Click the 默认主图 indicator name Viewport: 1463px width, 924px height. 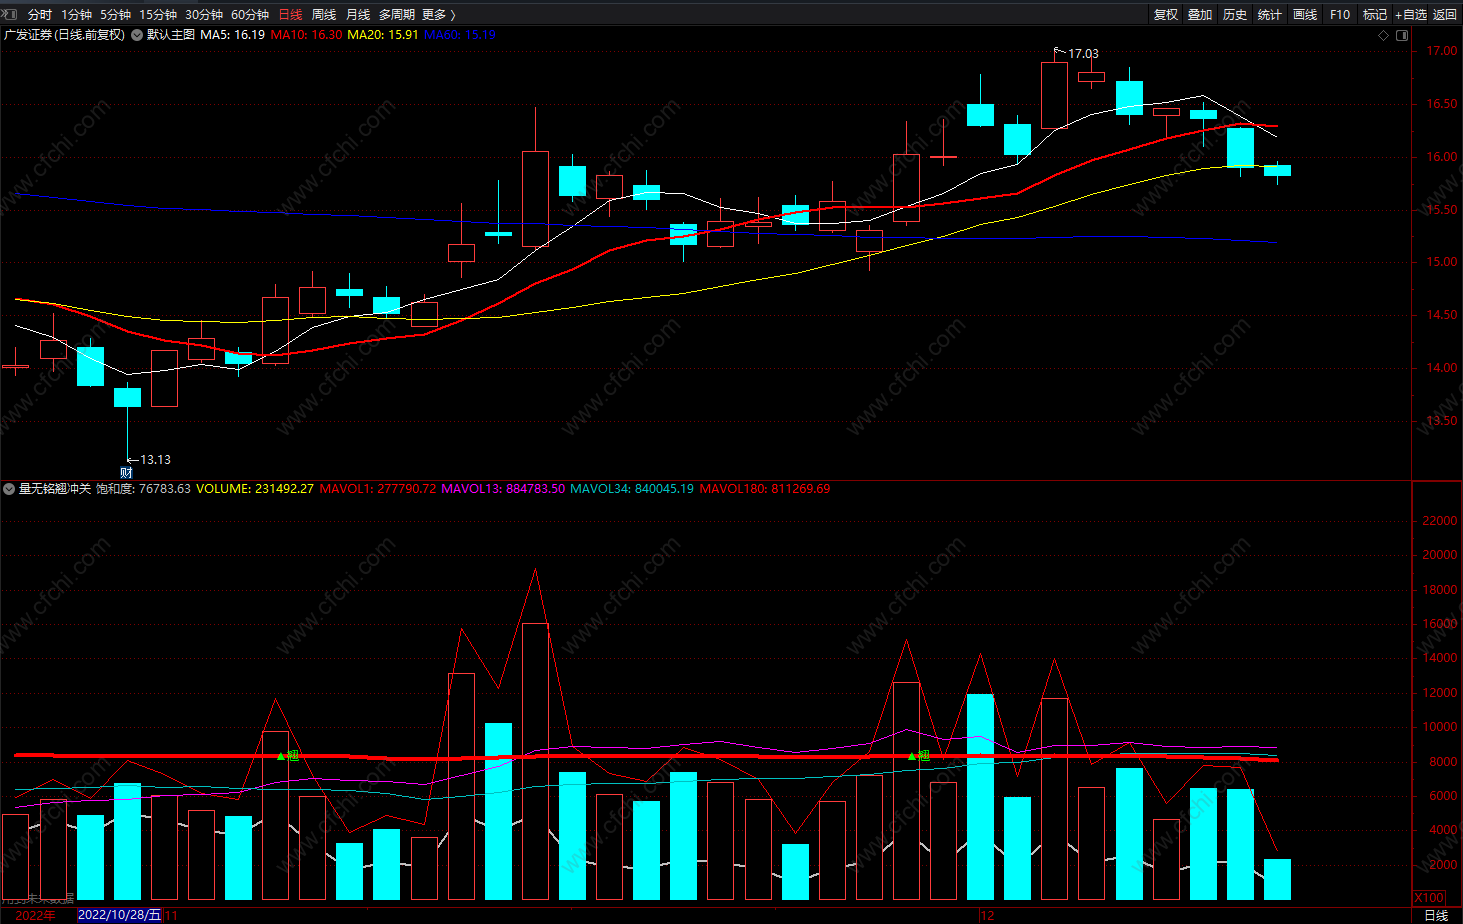point(171,35)
